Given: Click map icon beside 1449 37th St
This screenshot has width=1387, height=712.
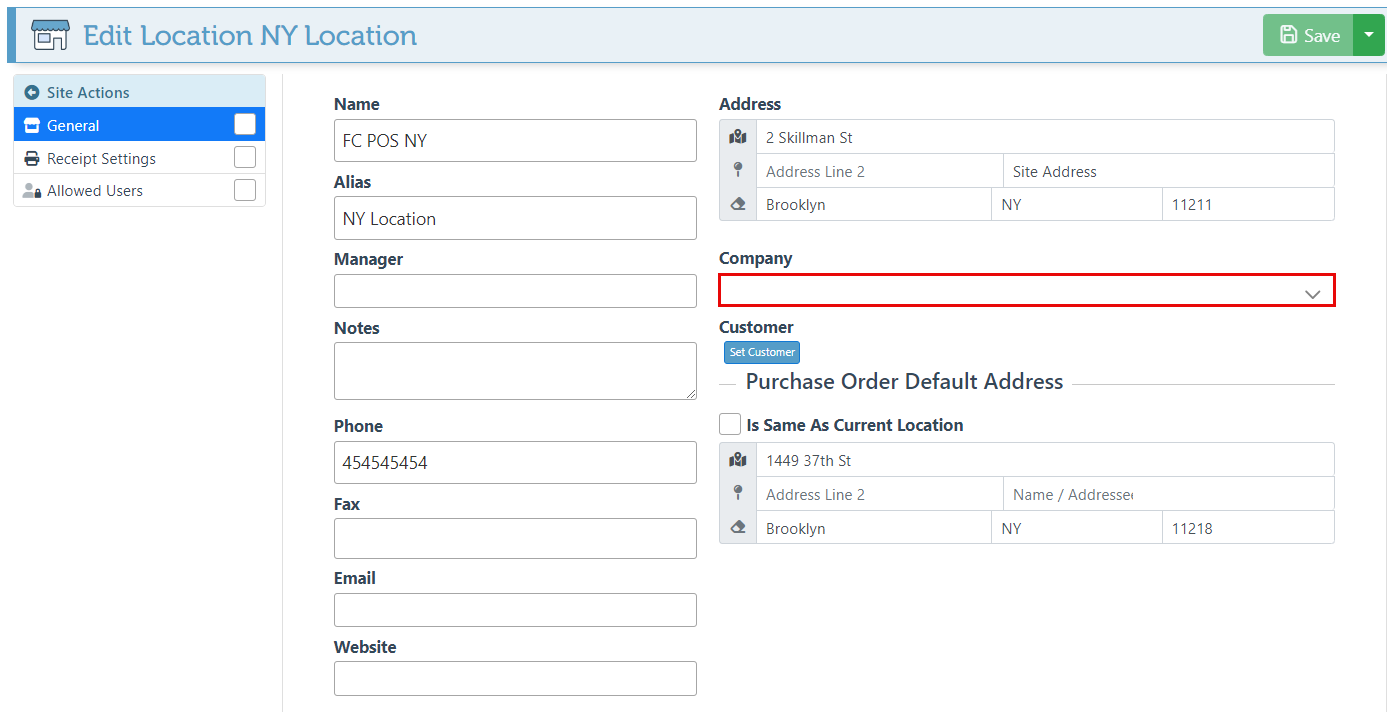Looking at the screenshot, I should pyautogui.click(x=738, y=460).
